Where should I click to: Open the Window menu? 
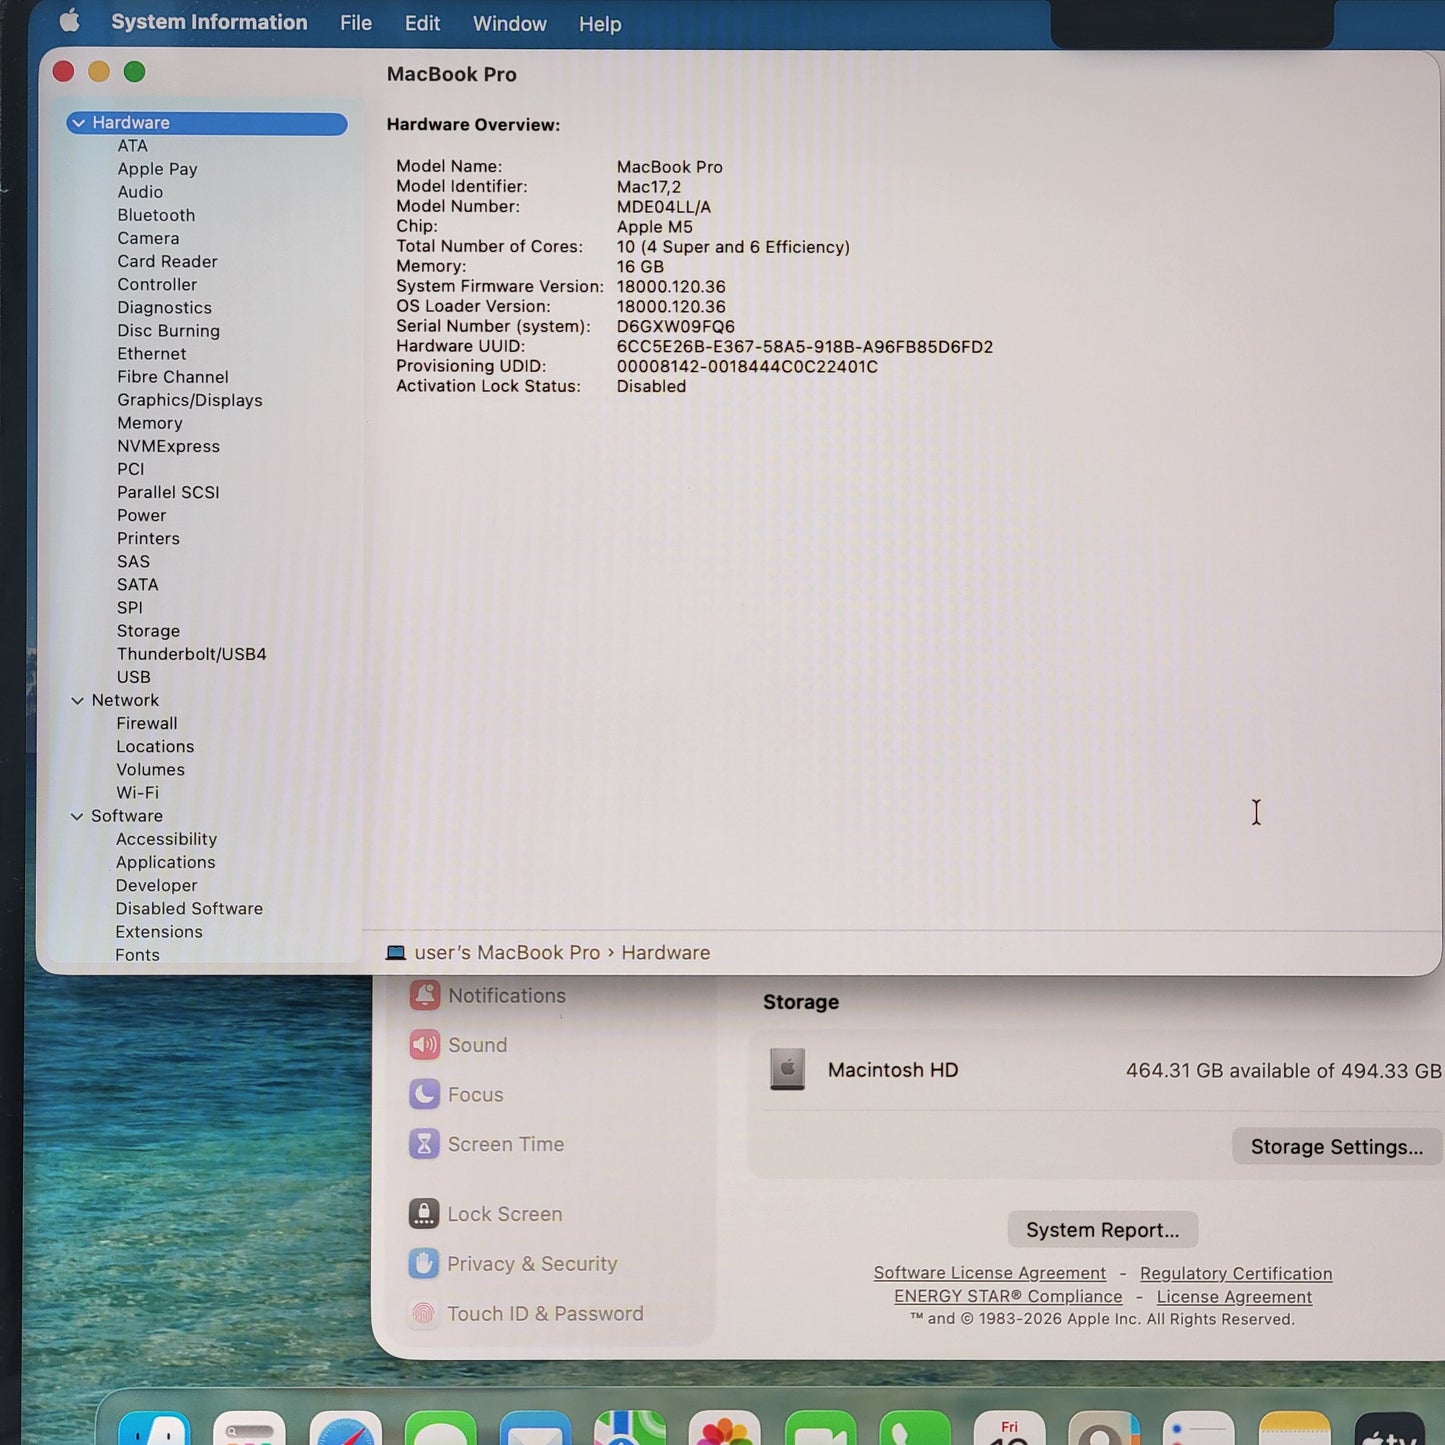click(509, 23)
